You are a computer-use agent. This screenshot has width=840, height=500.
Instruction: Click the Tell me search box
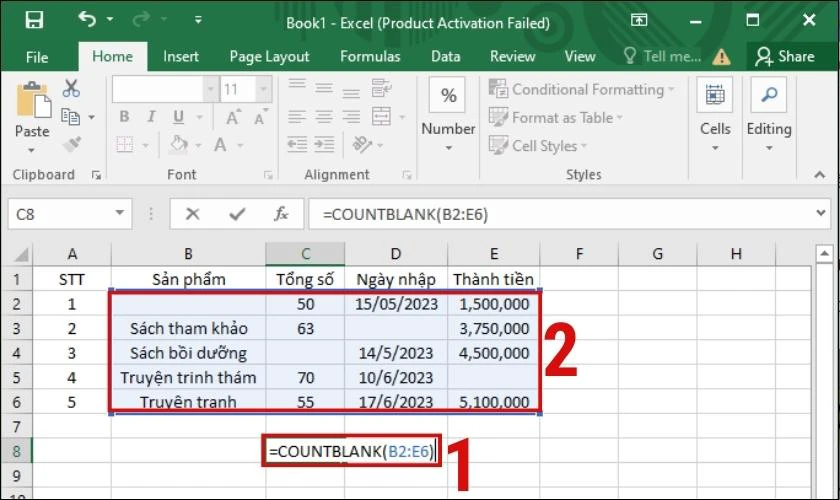[663, 56]
